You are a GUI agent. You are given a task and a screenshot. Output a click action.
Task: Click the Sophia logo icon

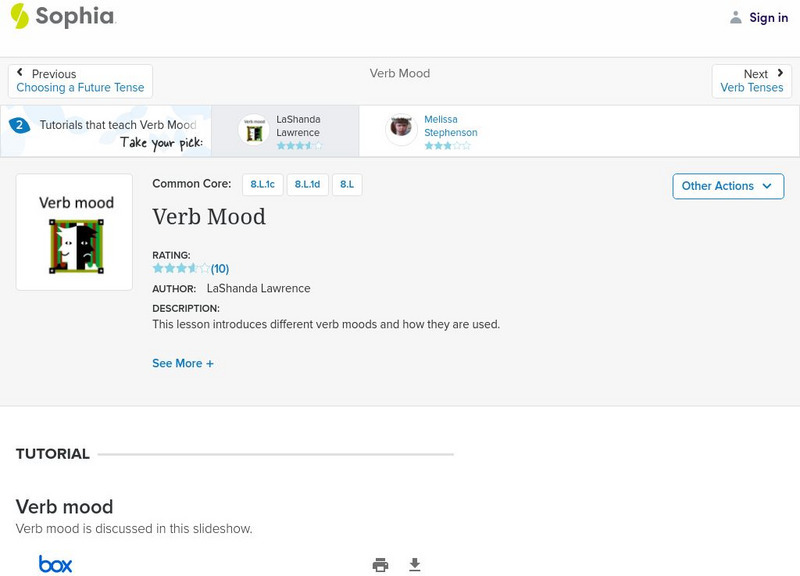(x=20, y=16)
